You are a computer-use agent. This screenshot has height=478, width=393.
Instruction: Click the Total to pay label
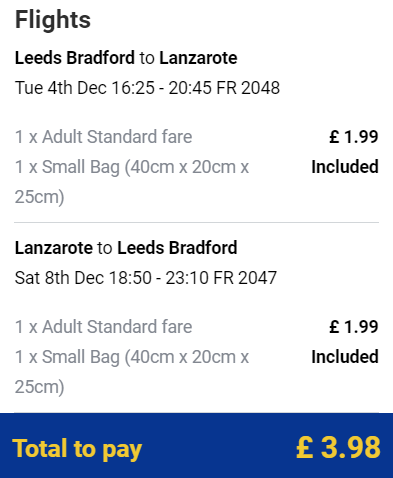point(77,449)
